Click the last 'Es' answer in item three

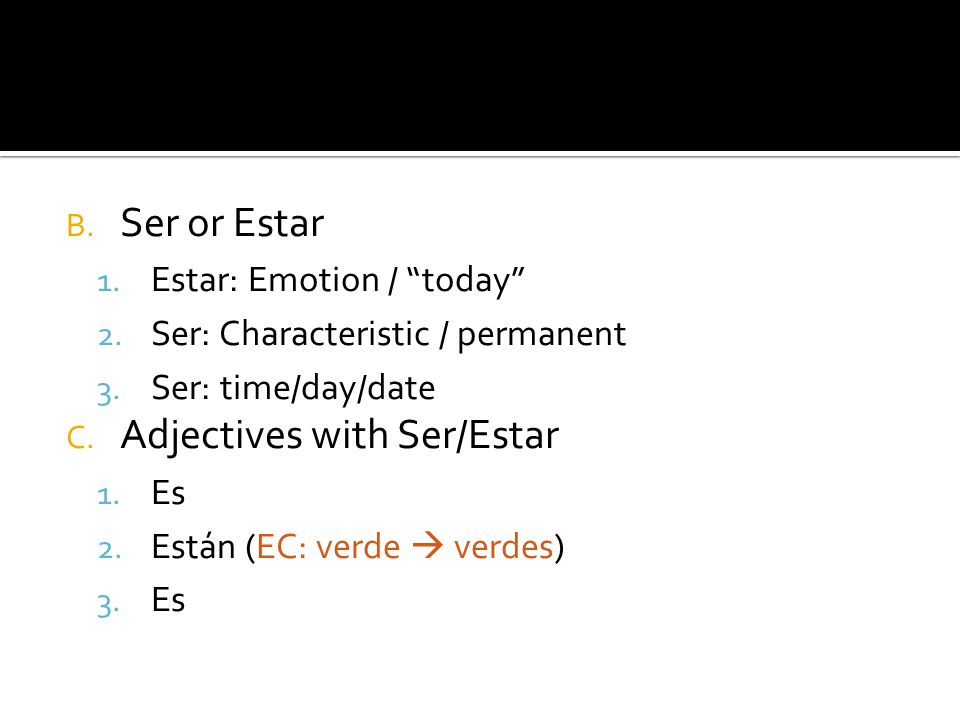point(168,600)
